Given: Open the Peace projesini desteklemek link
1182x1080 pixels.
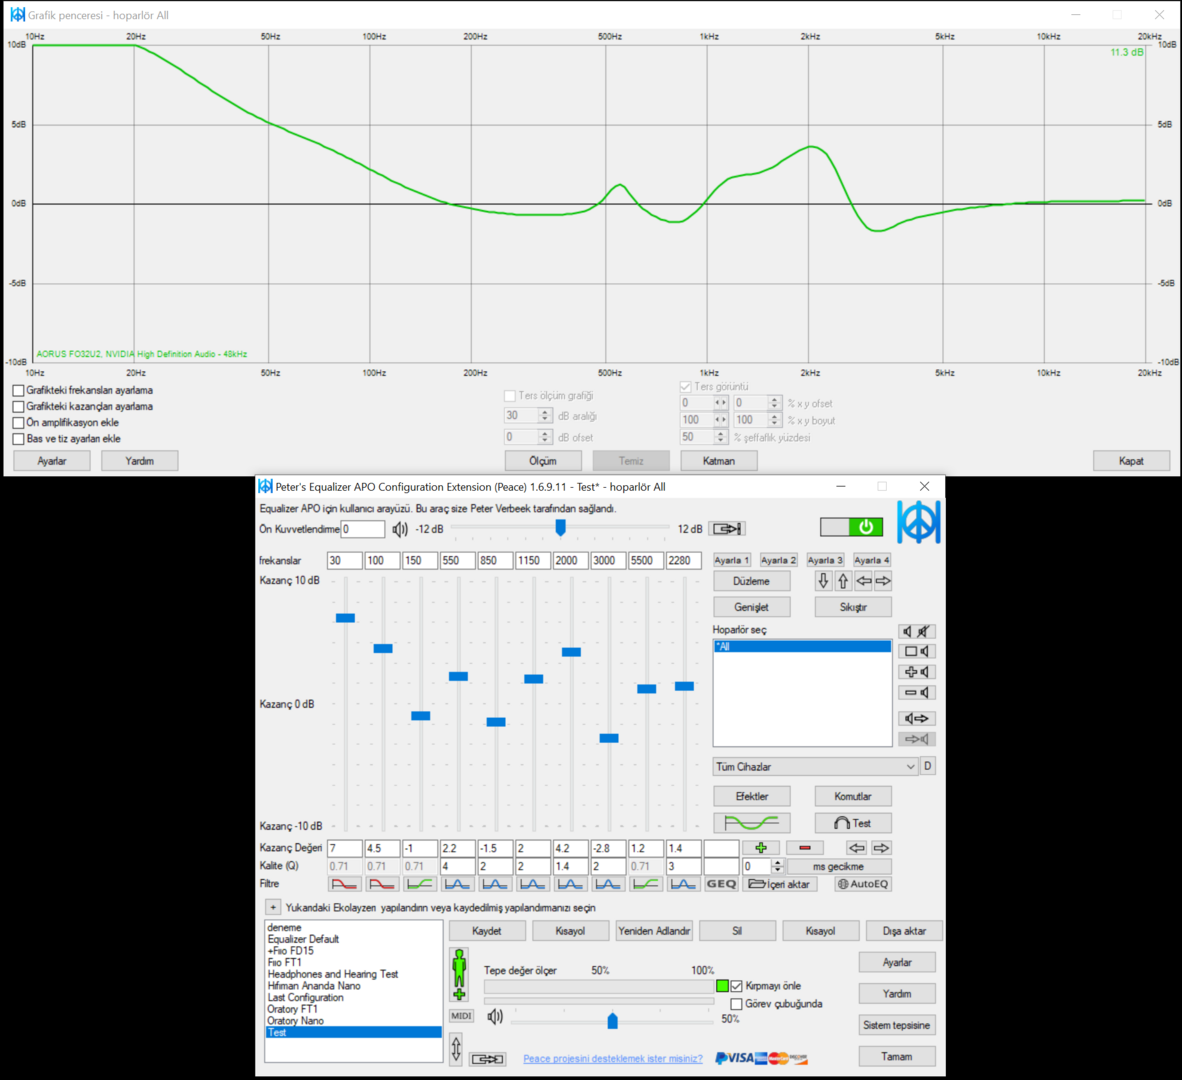Looking at the screenshot, I should 613,1058.
